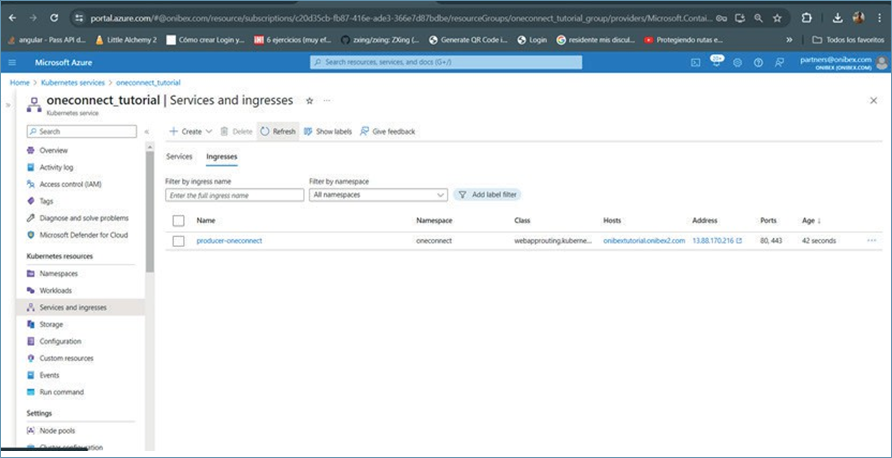Open Todos los favoritos folder
Screen dimensions: 892x458
pyautogui.click(x=847, y=40)
